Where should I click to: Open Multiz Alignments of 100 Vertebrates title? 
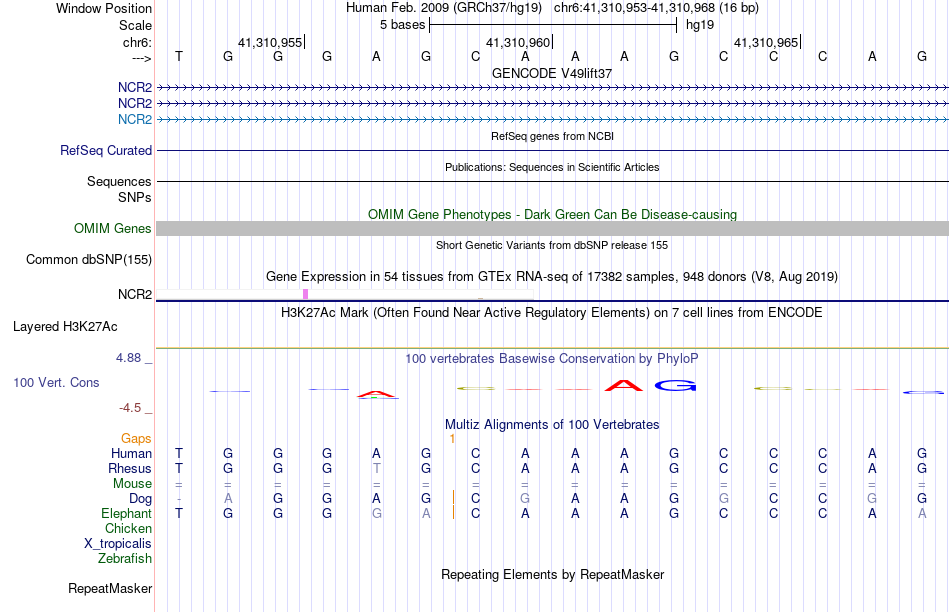(x=552, y=425)
